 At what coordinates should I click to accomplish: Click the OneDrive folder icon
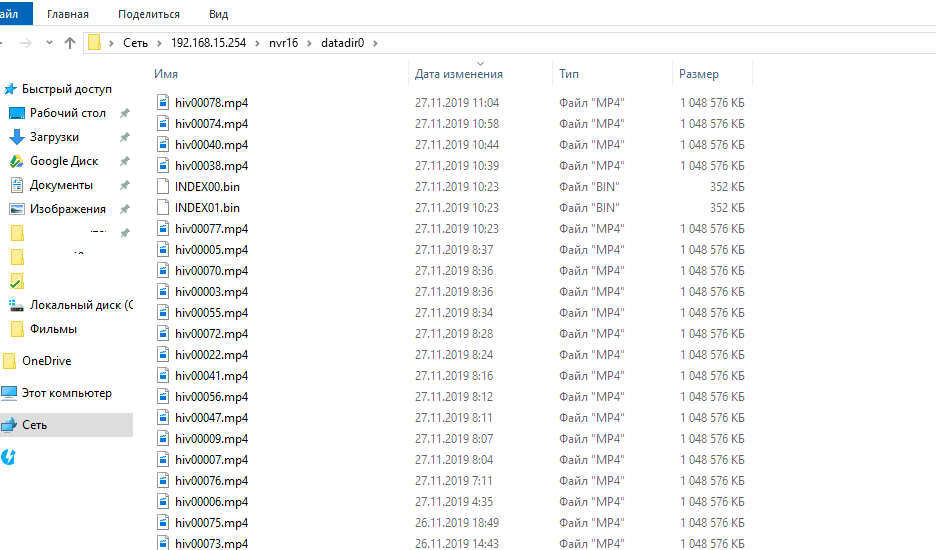click(x=10, y=361)
